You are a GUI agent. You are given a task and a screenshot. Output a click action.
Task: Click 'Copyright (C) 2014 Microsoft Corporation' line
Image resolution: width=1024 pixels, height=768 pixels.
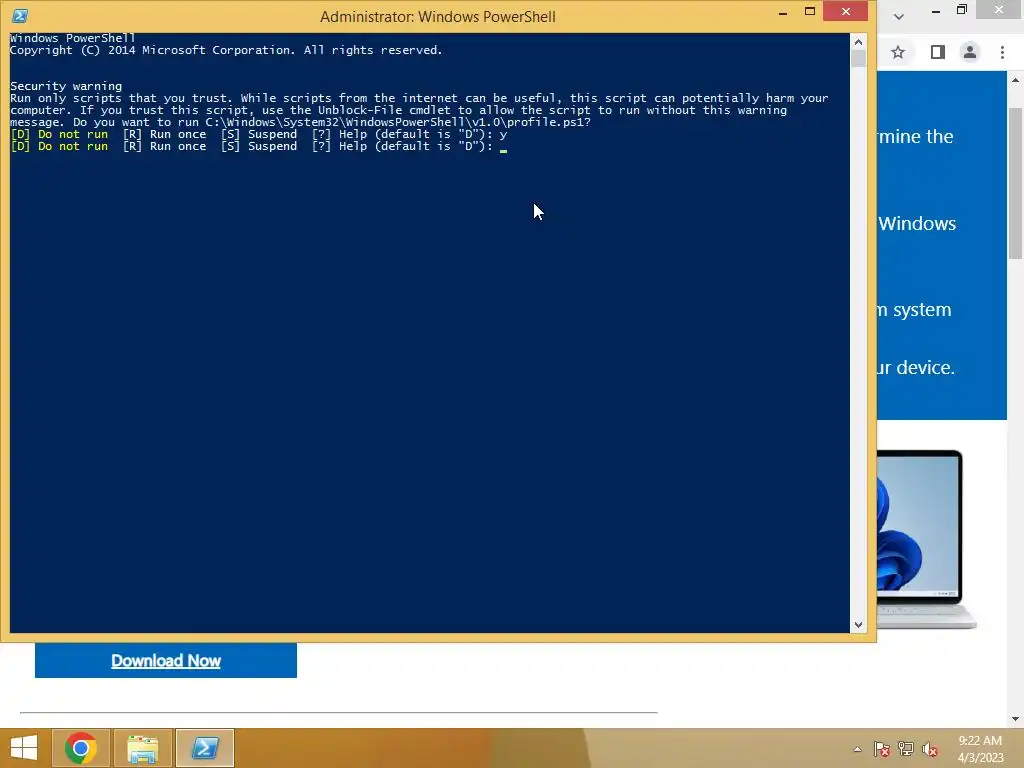pos(226,50)
